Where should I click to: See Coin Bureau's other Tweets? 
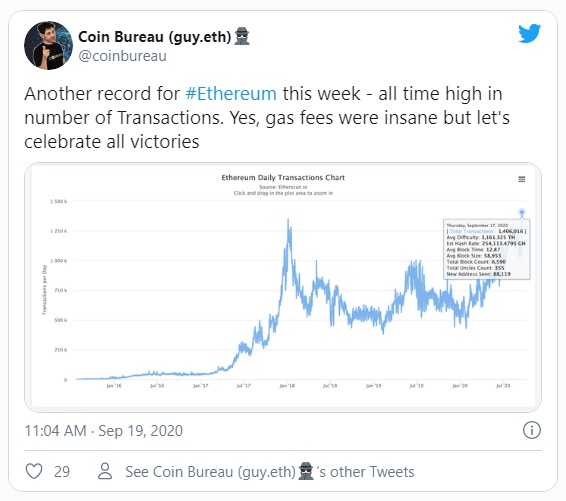pos(270,471)
